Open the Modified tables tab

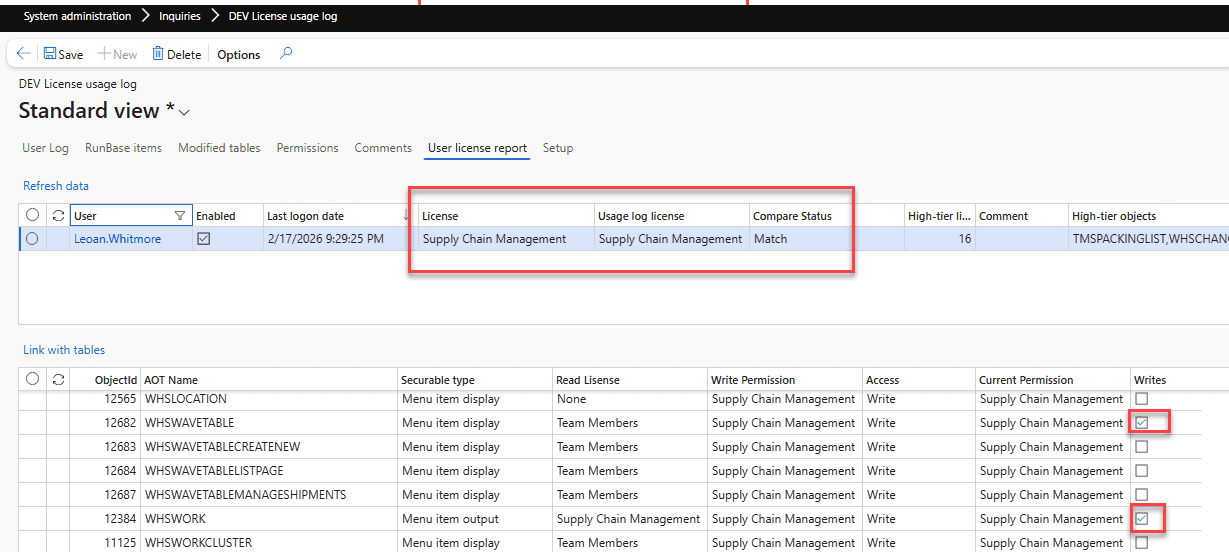219,148
